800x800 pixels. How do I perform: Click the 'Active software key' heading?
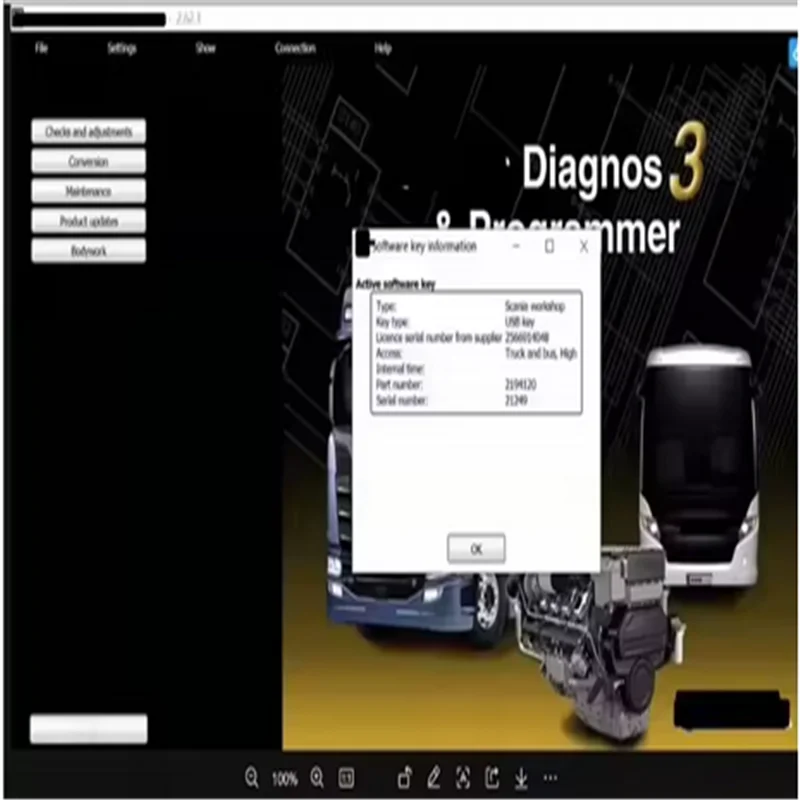[395, 284]
